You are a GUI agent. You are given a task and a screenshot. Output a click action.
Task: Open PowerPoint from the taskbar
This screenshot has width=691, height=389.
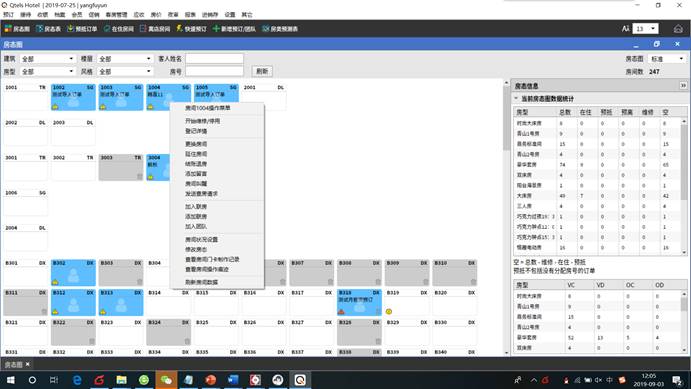click(x=211, y=380)
